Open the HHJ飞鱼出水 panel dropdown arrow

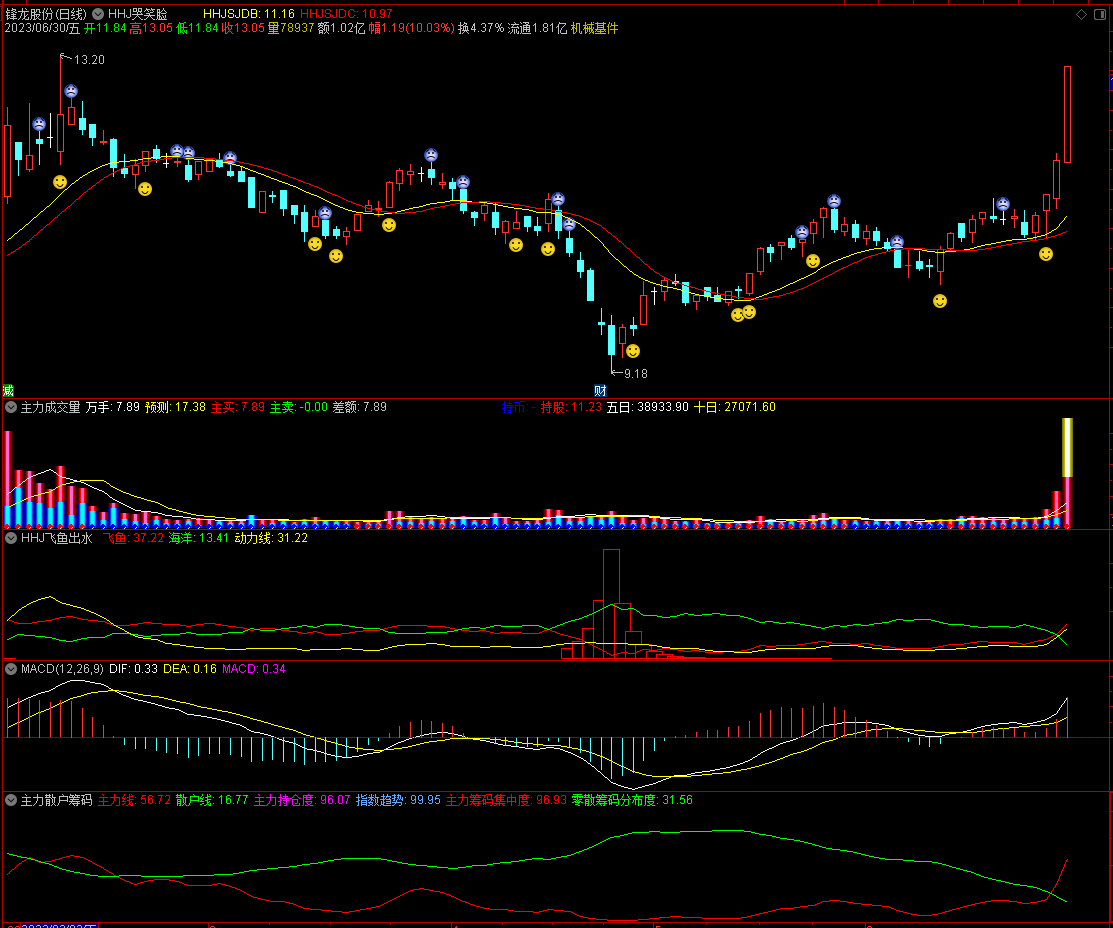coord(10,538)
